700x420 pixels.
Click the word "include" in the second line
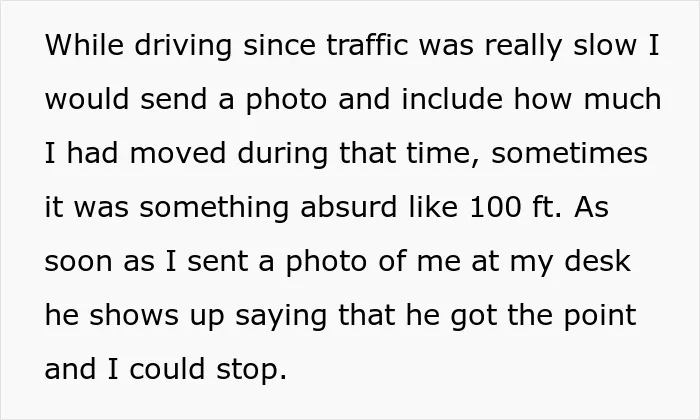click(x=452, y=99)
